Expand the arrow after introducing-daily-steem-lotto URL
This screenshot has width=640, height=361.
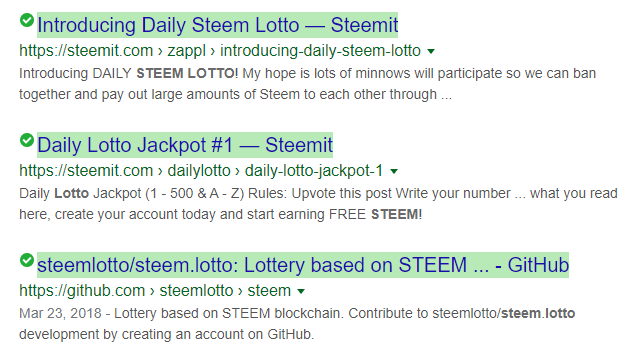(x=431, y=51)
